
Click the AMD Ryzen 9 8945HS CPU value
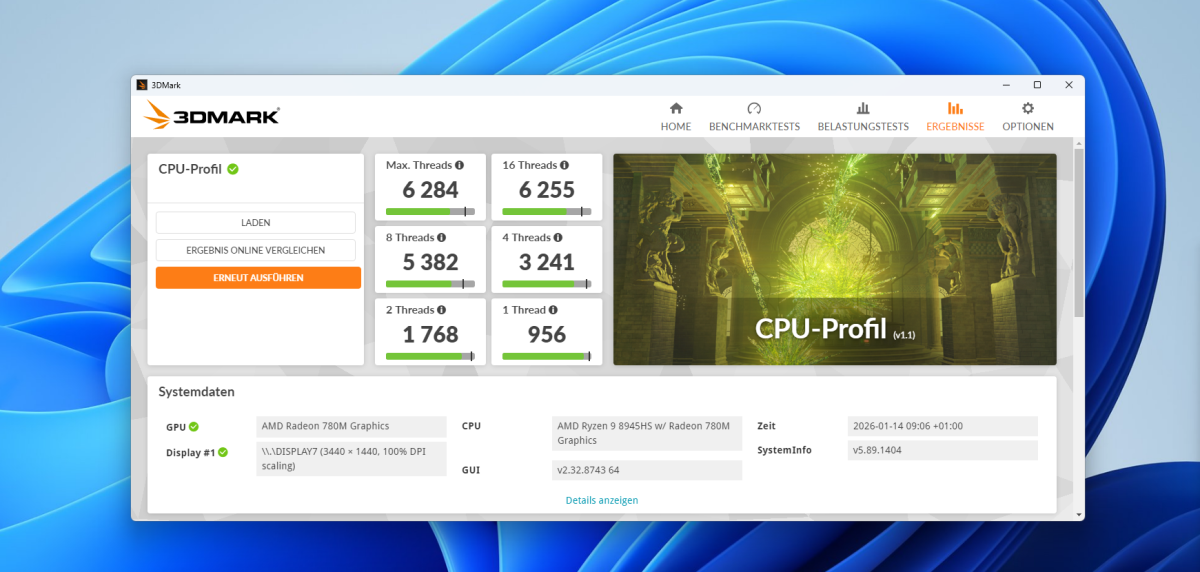coord(647,433)
